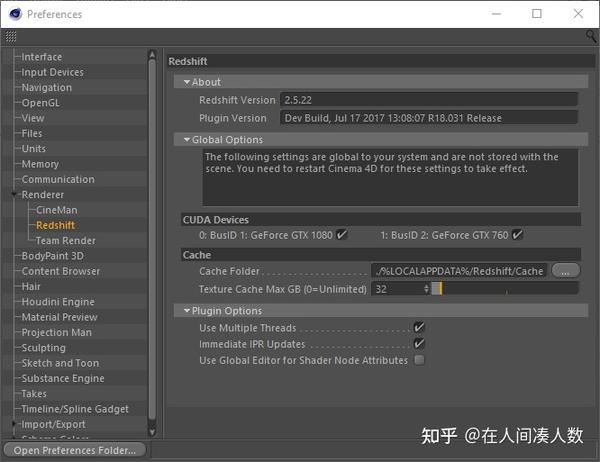Viewport: 600px width, 462px height.
Task: Open Material Preview preferences
Action: (59, 317)
